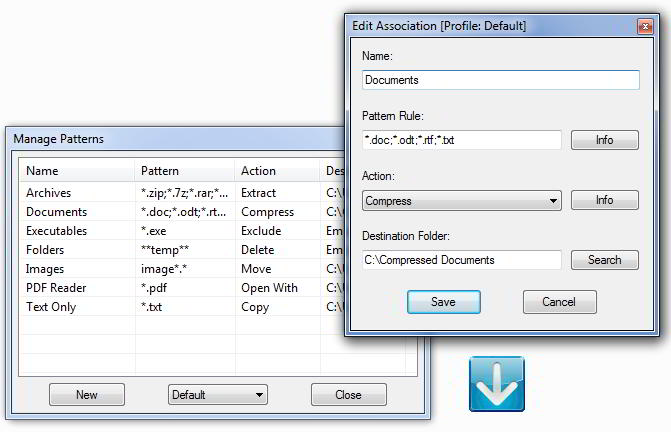Open the Action dropdown set to Compress
This screenshot has width=671, height=432.
(x=461, y=201)
